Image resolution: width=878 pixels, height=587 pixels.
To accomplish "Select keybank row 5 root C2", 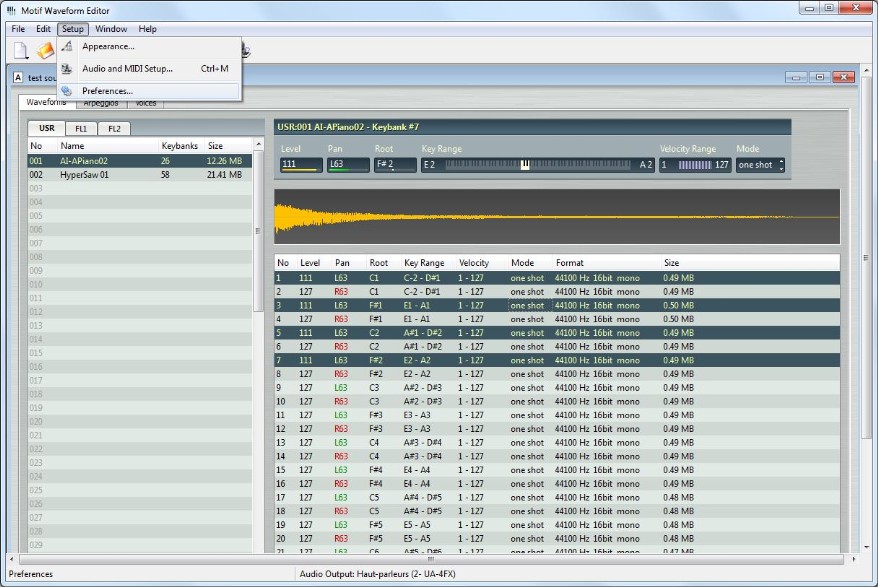I will (x=557, y=333).
